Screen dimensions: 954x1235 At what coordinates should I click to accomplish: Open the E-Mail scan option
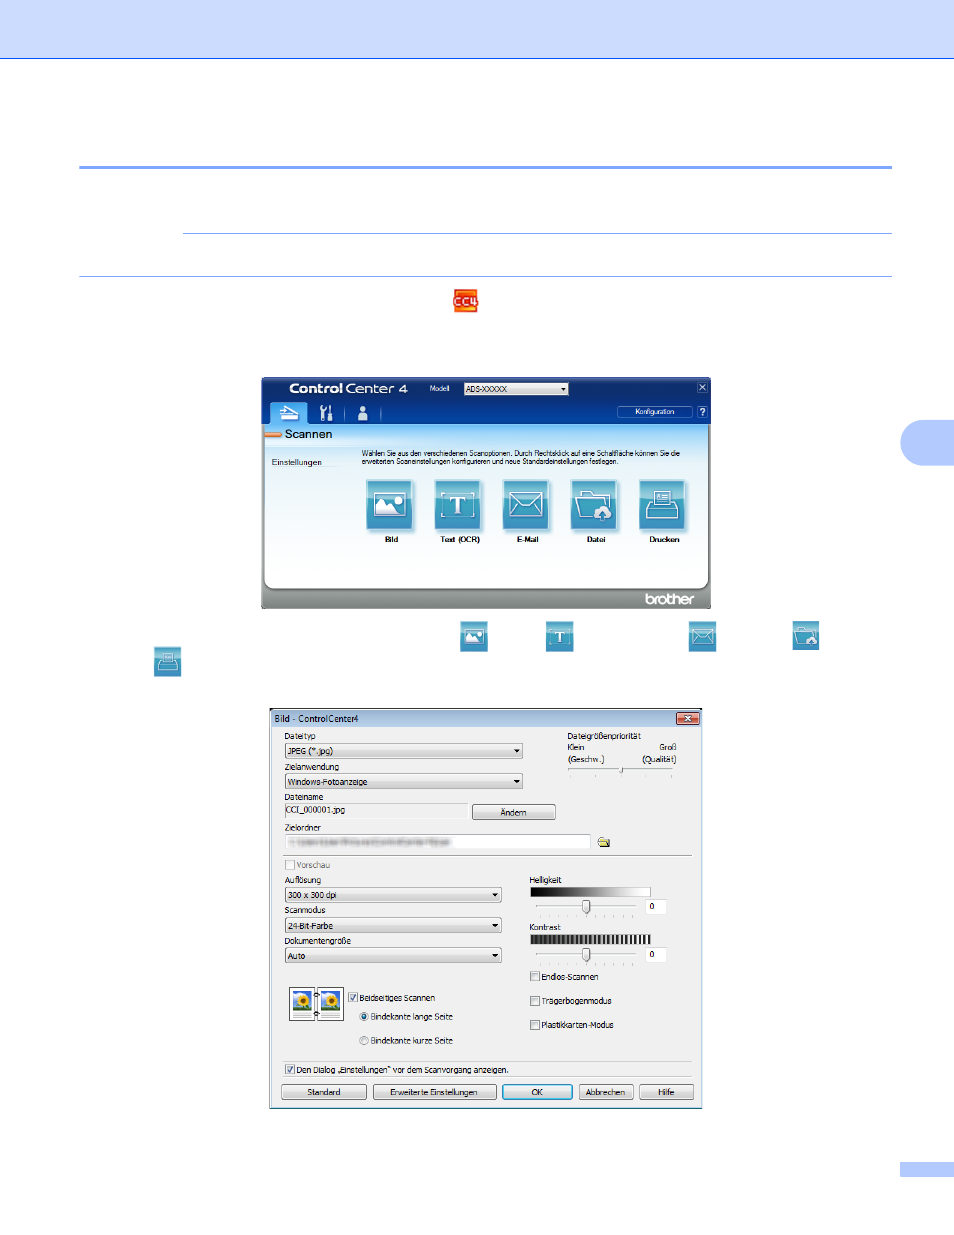point(526,505)
